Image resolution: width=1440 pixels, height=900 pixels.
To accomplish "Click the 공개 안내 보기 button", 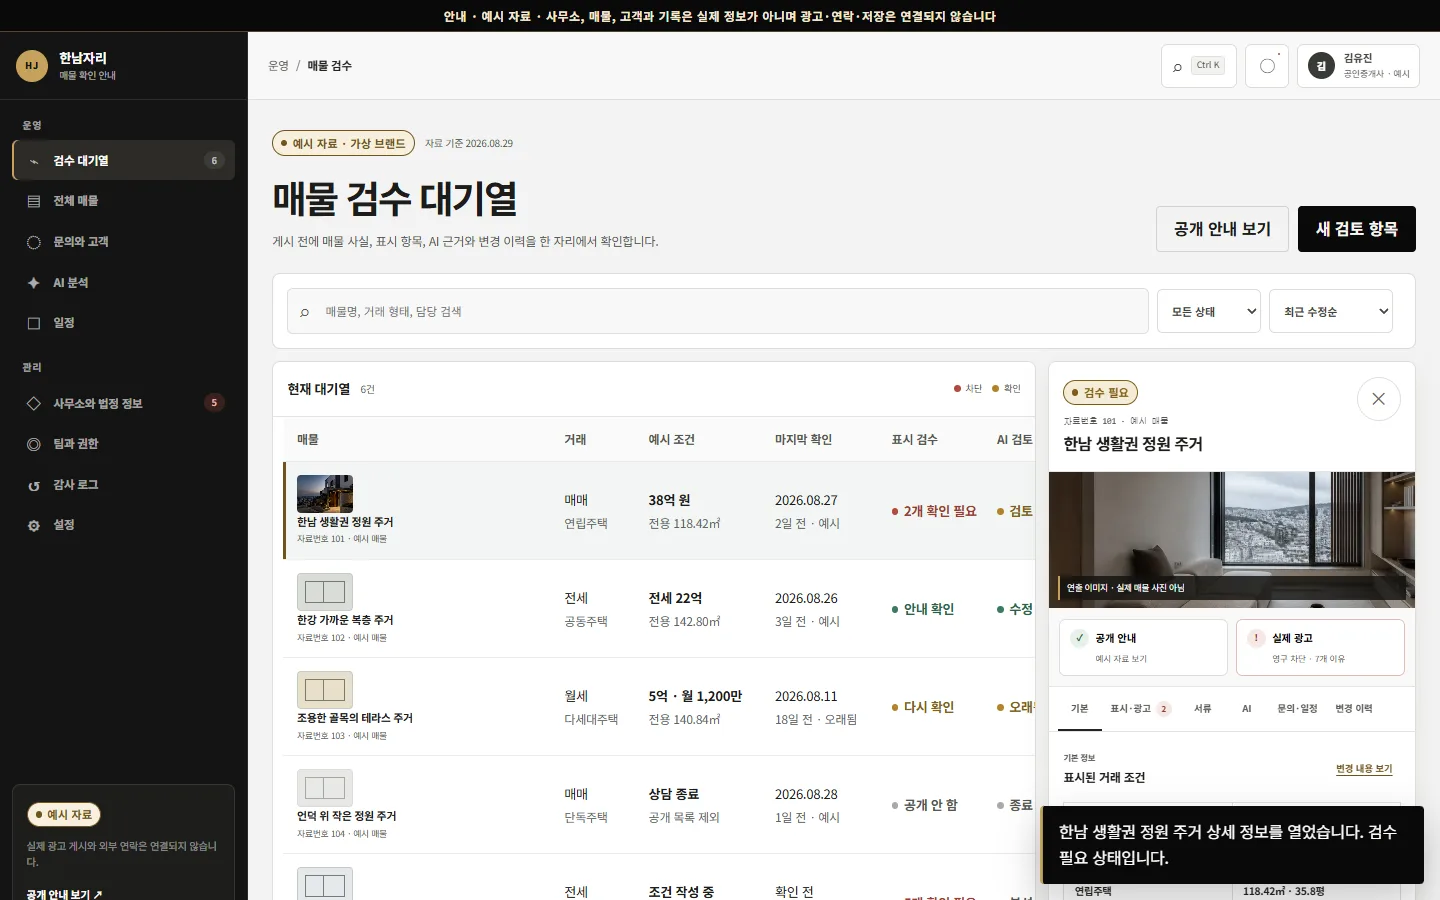I will 1222,229.
